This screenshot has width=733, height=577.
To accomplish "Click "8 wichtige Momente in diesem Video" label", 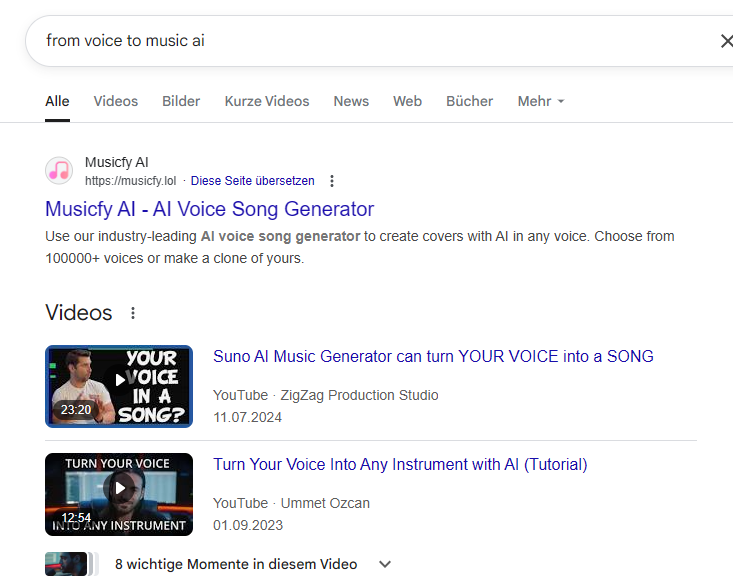I will point(236,564).
